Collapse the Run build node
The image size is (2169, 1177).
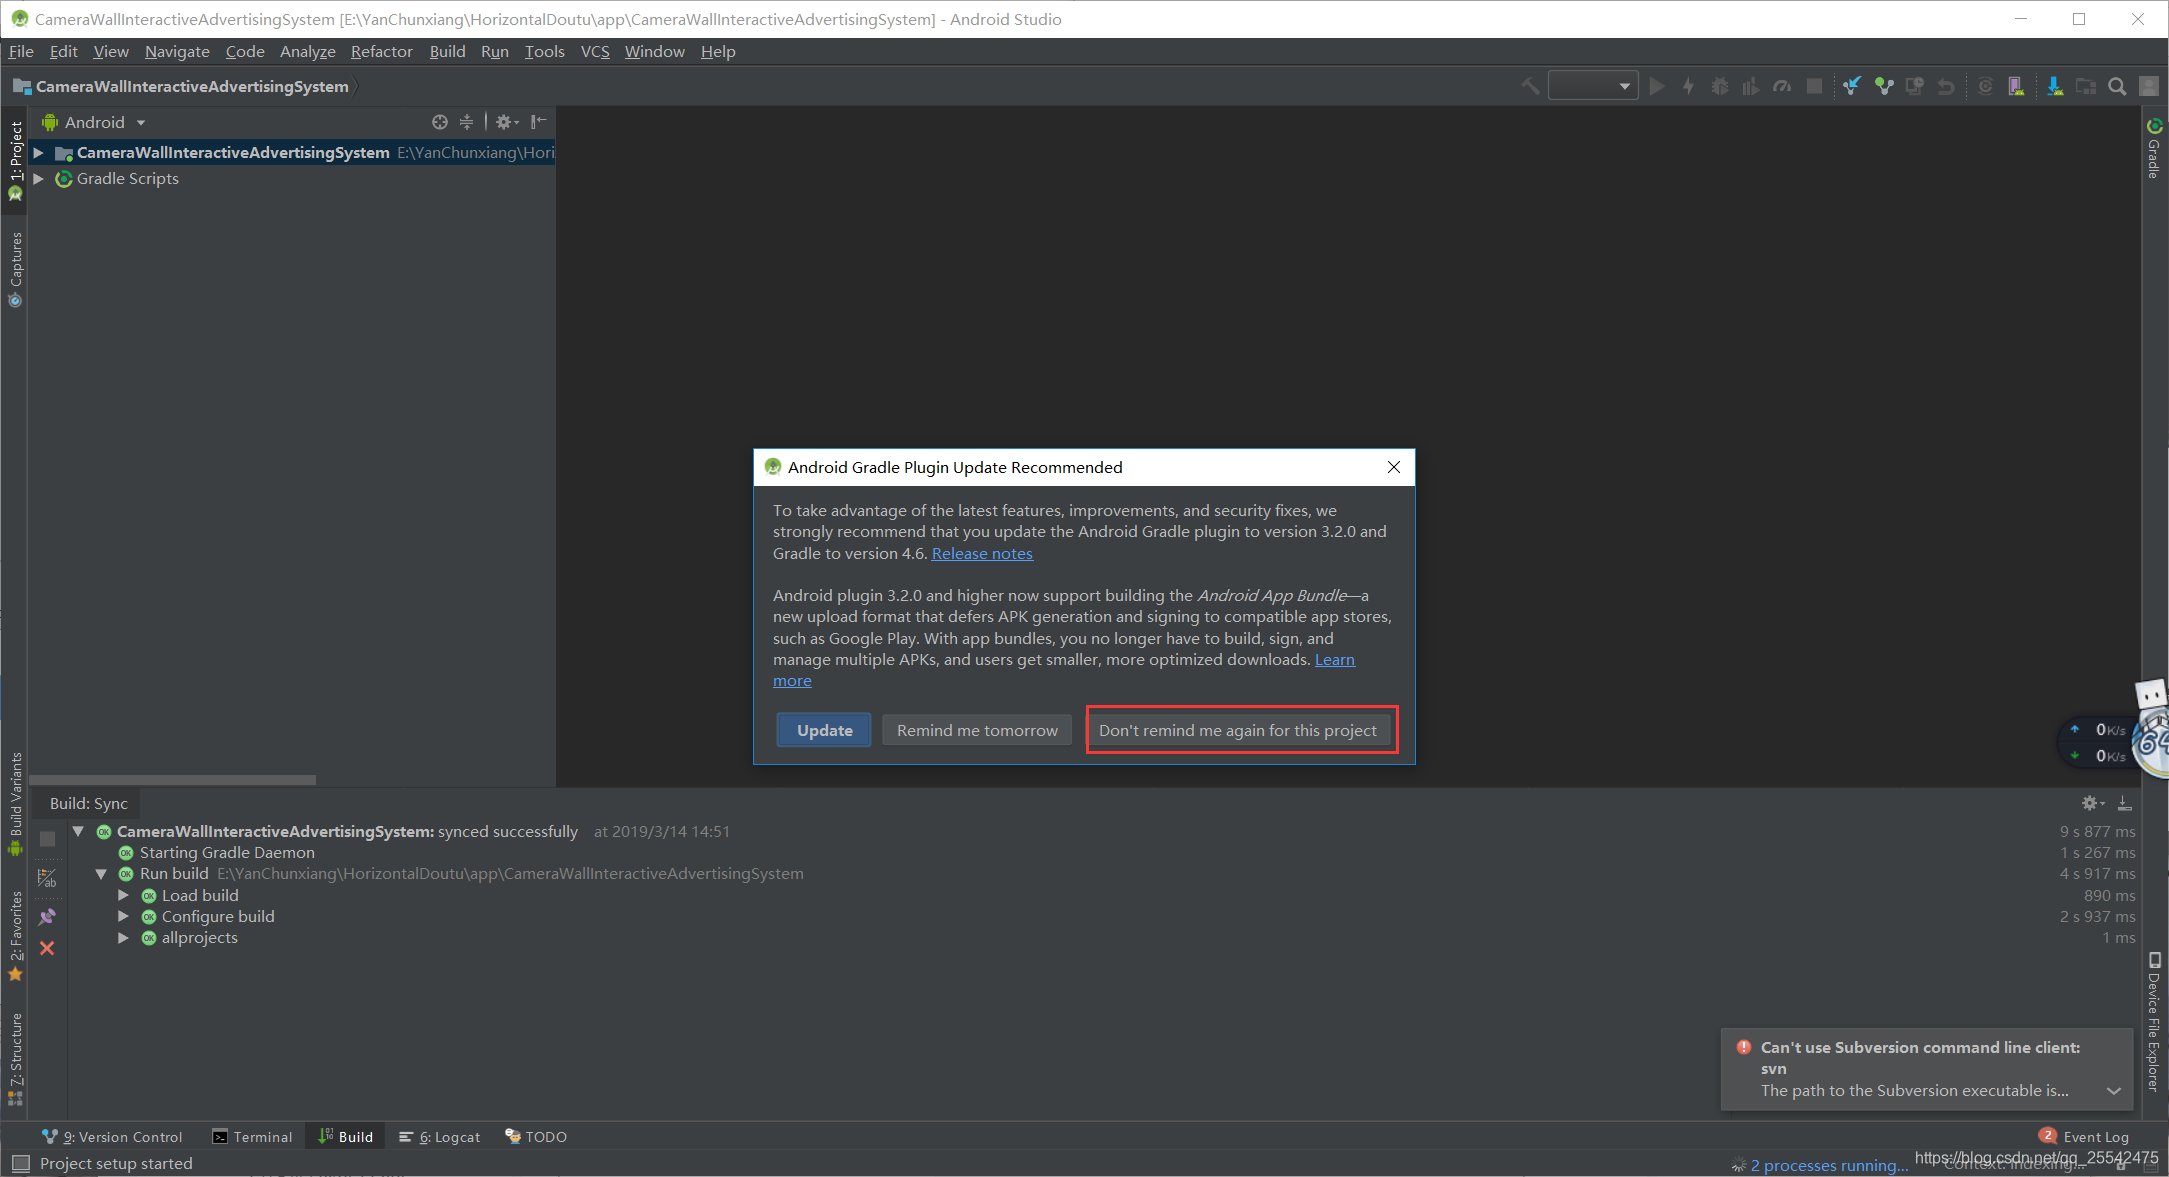point(101,873)
